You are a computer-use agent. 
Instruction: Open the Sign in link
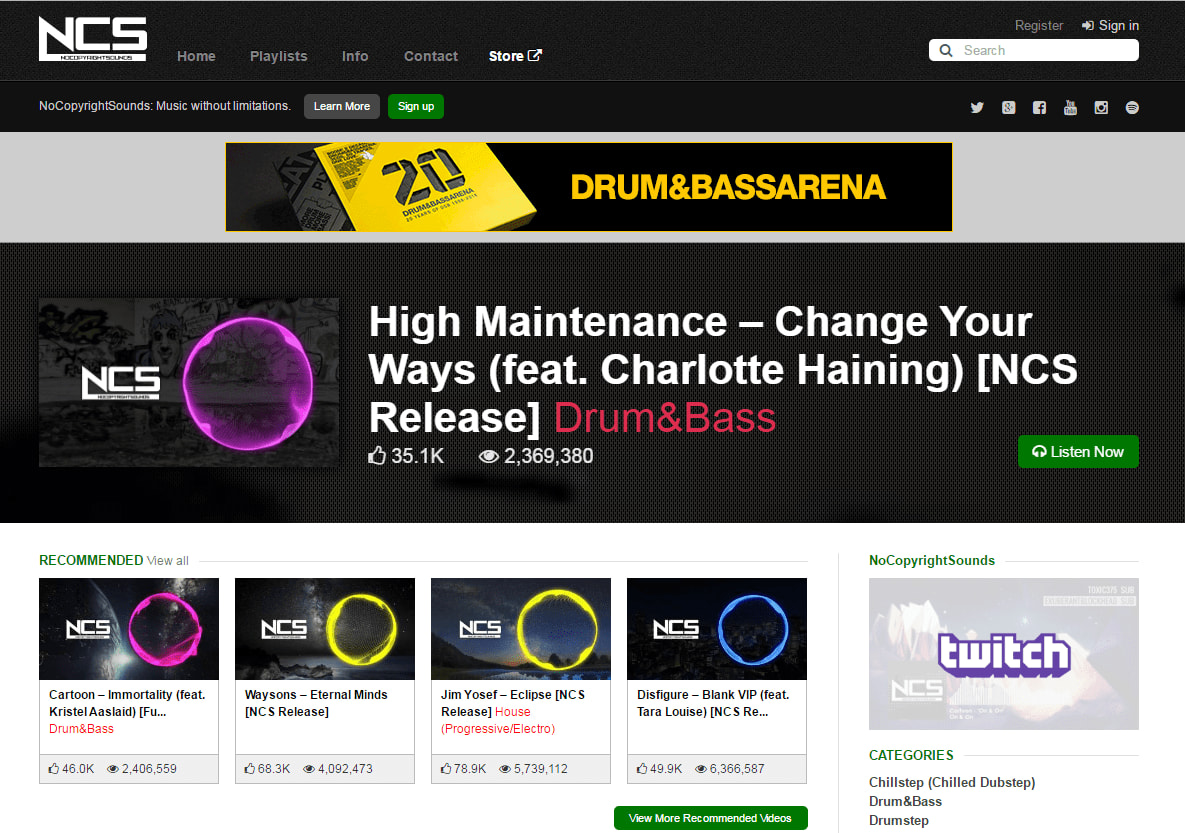click(1110, 26)
